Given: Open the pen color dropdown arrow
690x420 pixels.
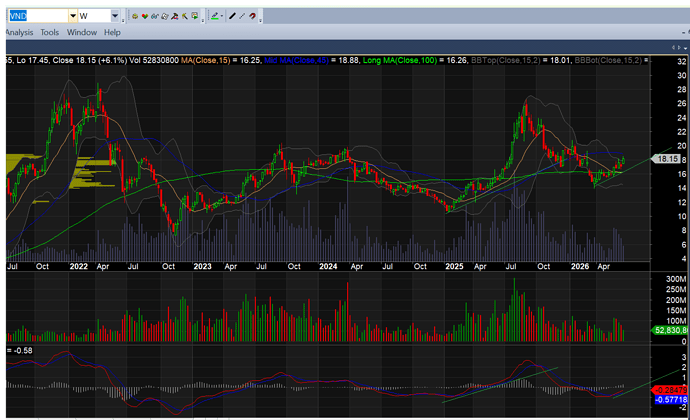Looking at the screenshot, I should 222,16.
